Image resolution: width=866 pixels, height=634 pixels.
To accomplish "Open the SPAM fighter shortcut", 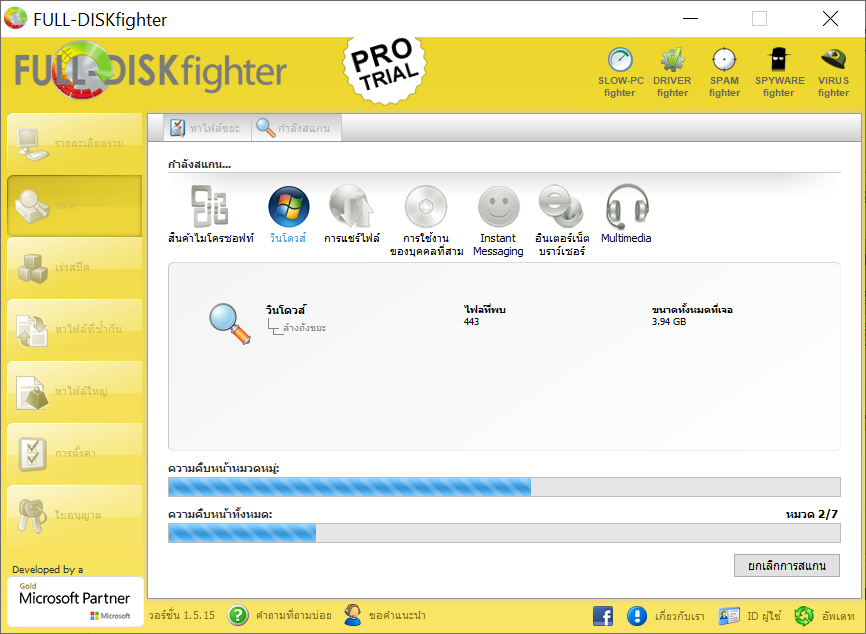I will pos(724,73).
